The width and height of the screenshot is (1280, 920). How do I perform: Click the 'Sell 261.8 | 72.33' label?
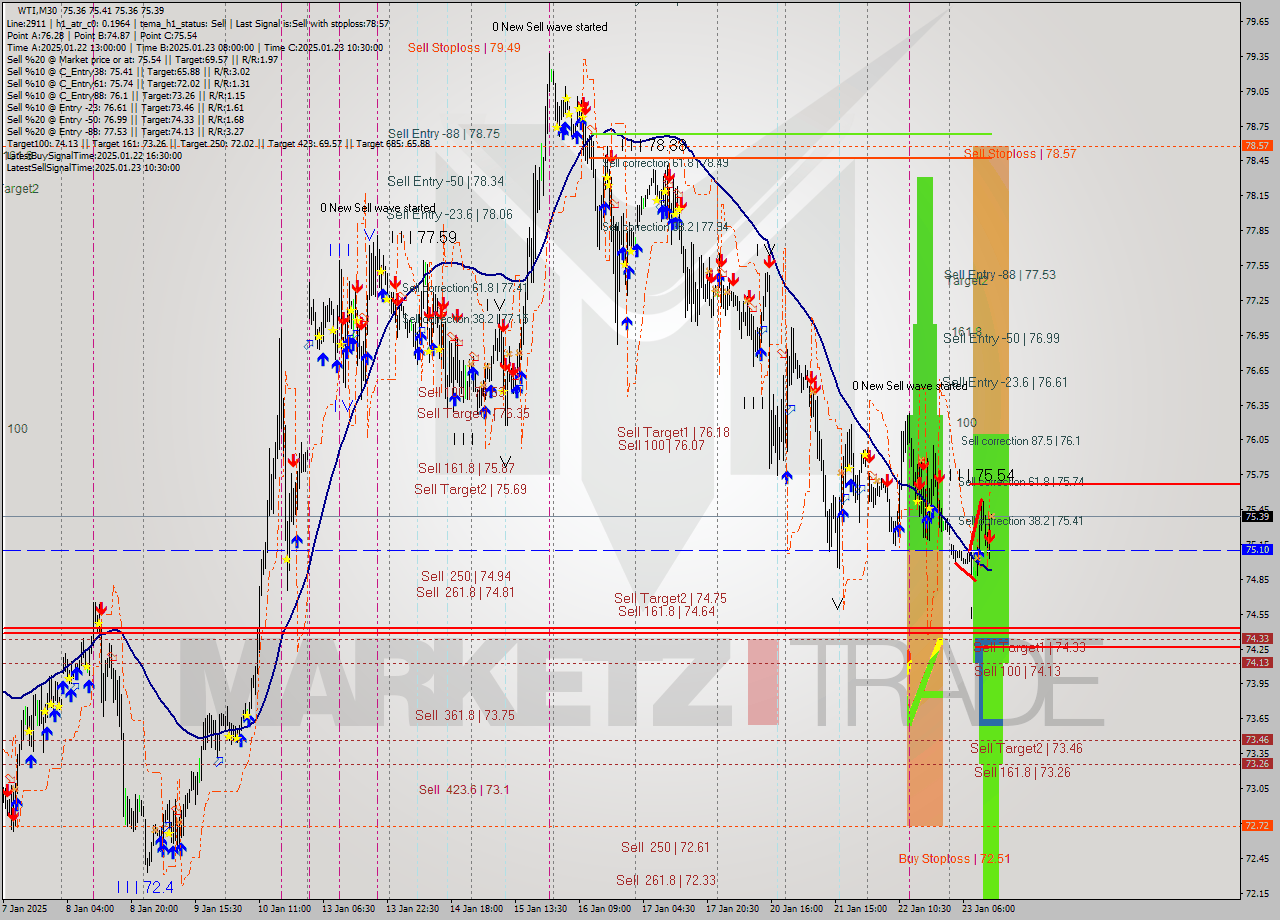pos(666,880)
